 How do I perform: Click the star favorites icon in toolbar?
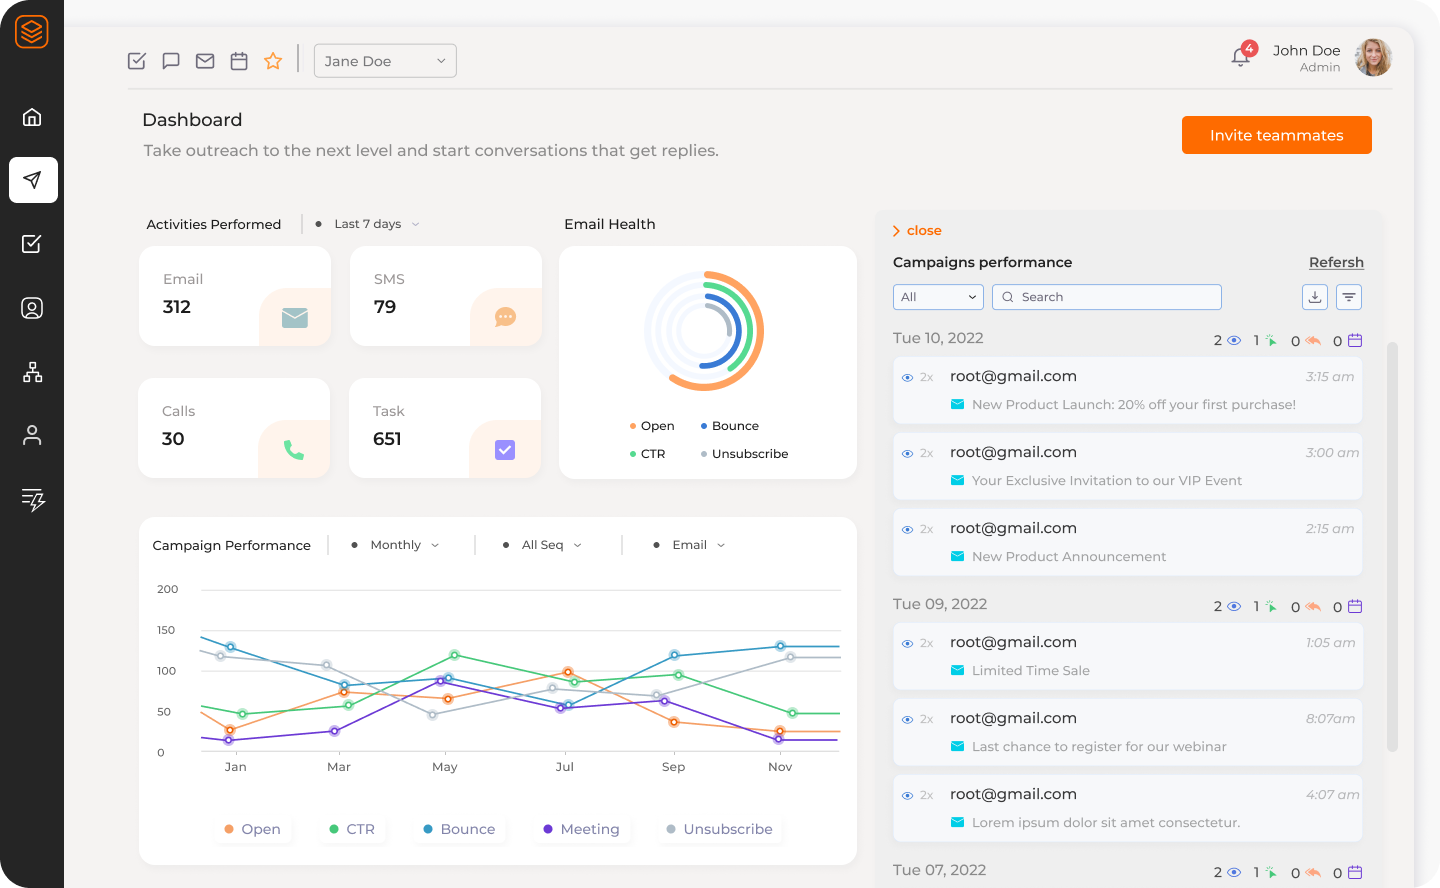click(273, 61)
